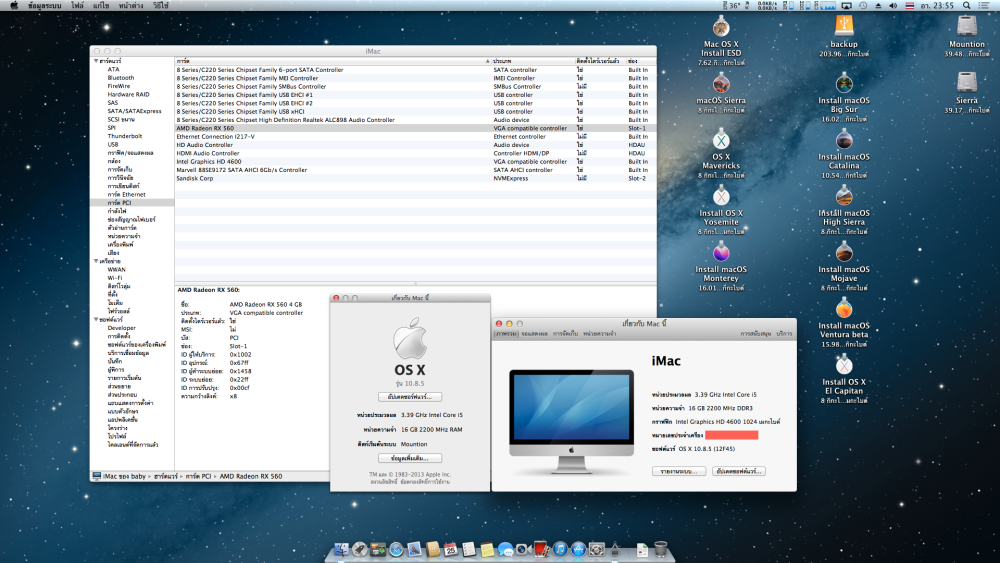The width and height of the screenshot is (1000, 563).
Task: Select Marvell 88SE9172 SATA AHCI controller row
Action: pos(415,170)
